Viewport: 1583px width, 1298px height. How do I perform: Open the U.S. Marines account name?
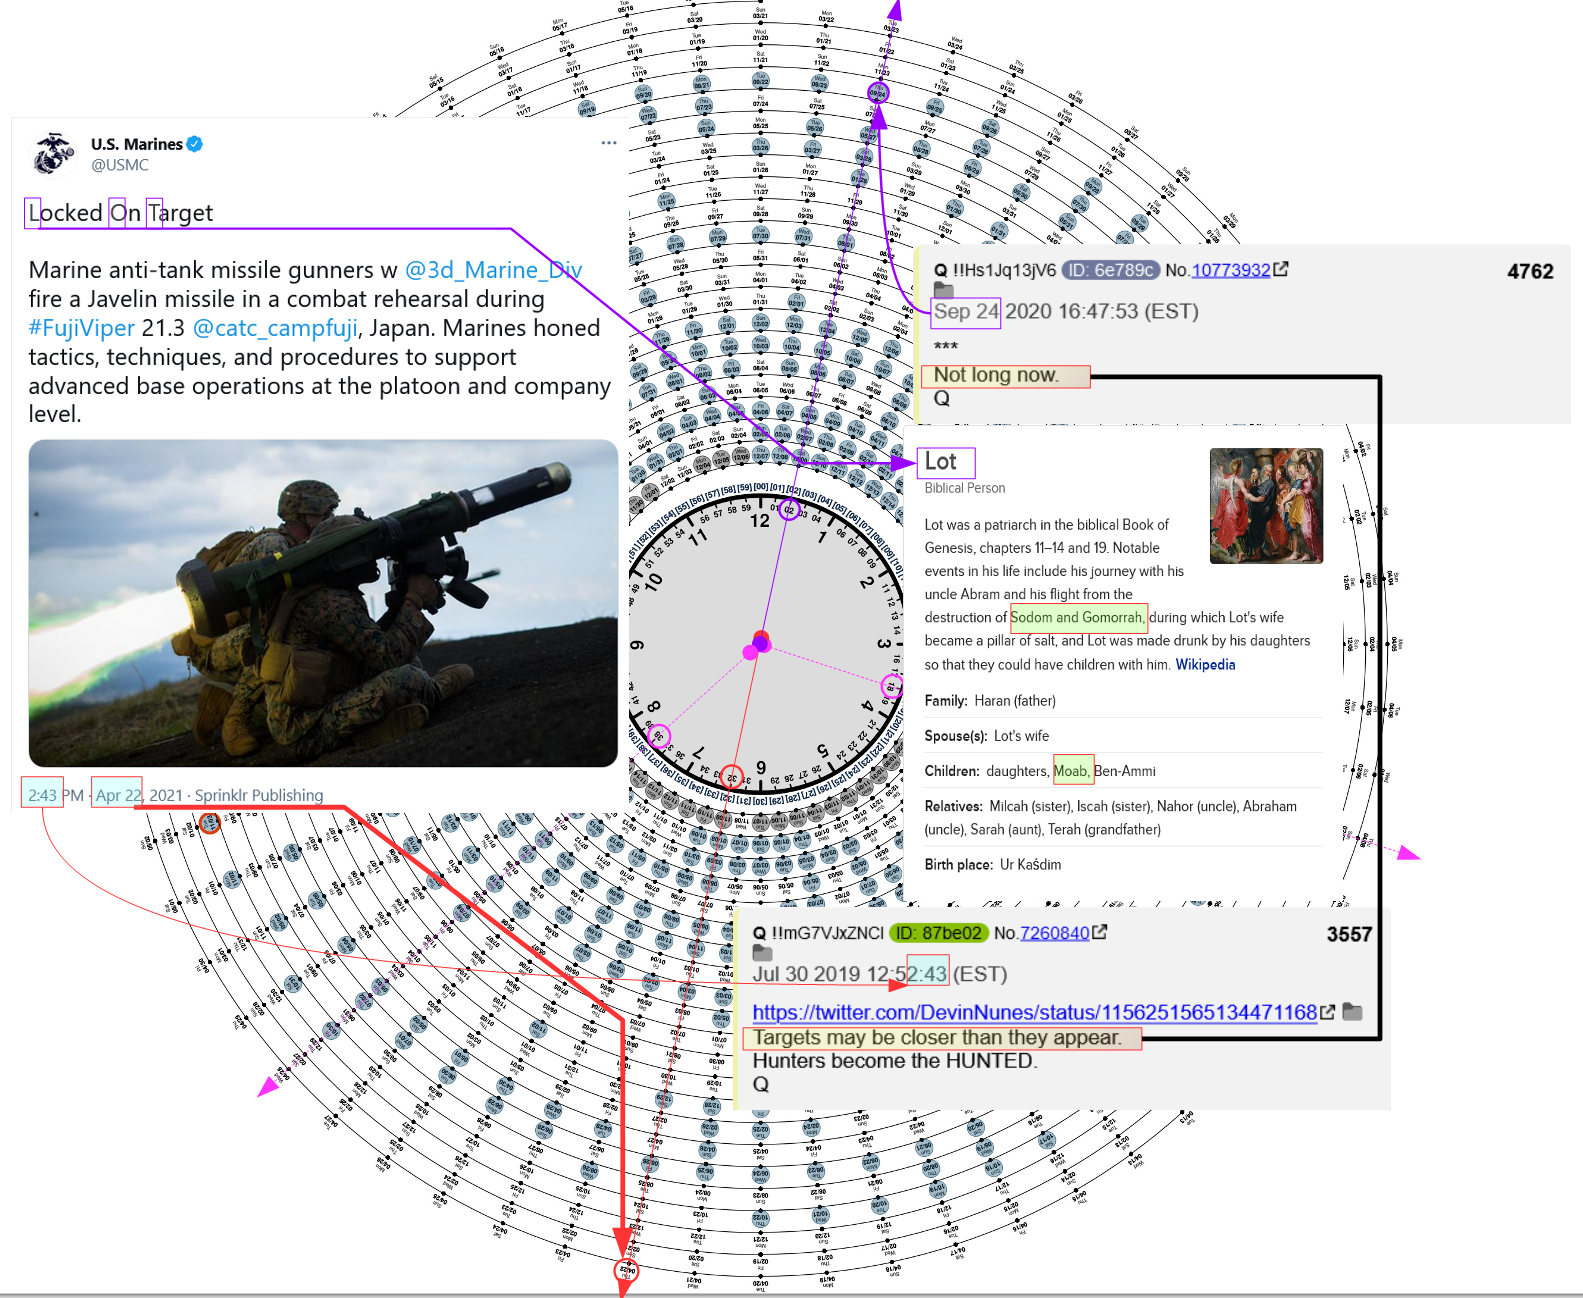[137, 144]
